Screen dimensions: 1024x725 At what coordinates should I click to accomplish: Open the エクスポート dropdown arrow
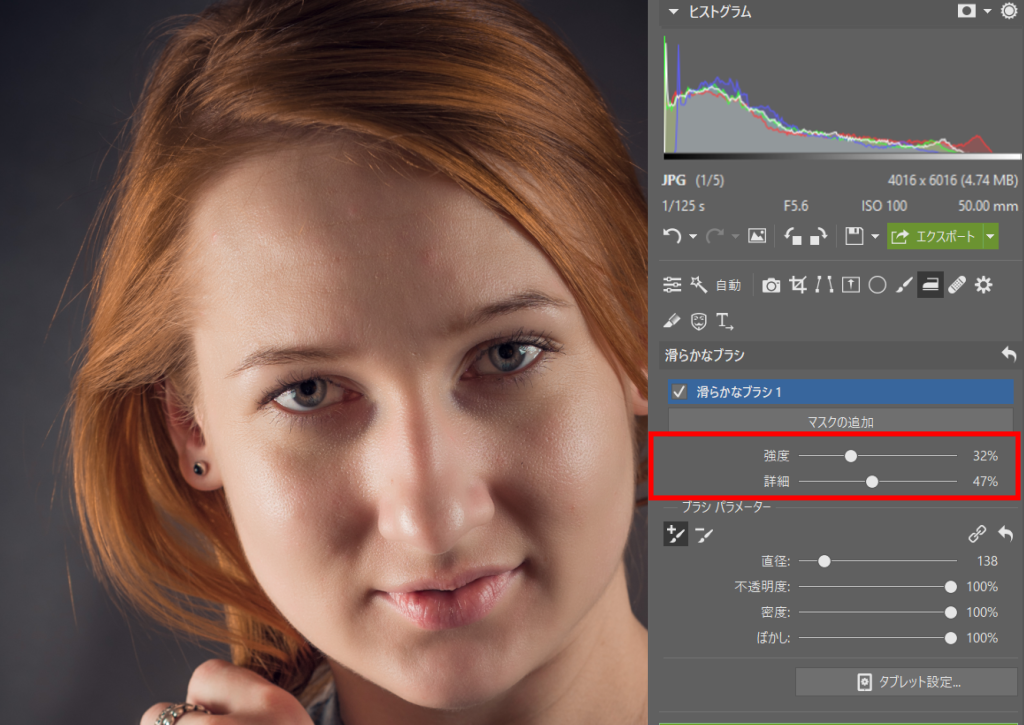[991, 236]
